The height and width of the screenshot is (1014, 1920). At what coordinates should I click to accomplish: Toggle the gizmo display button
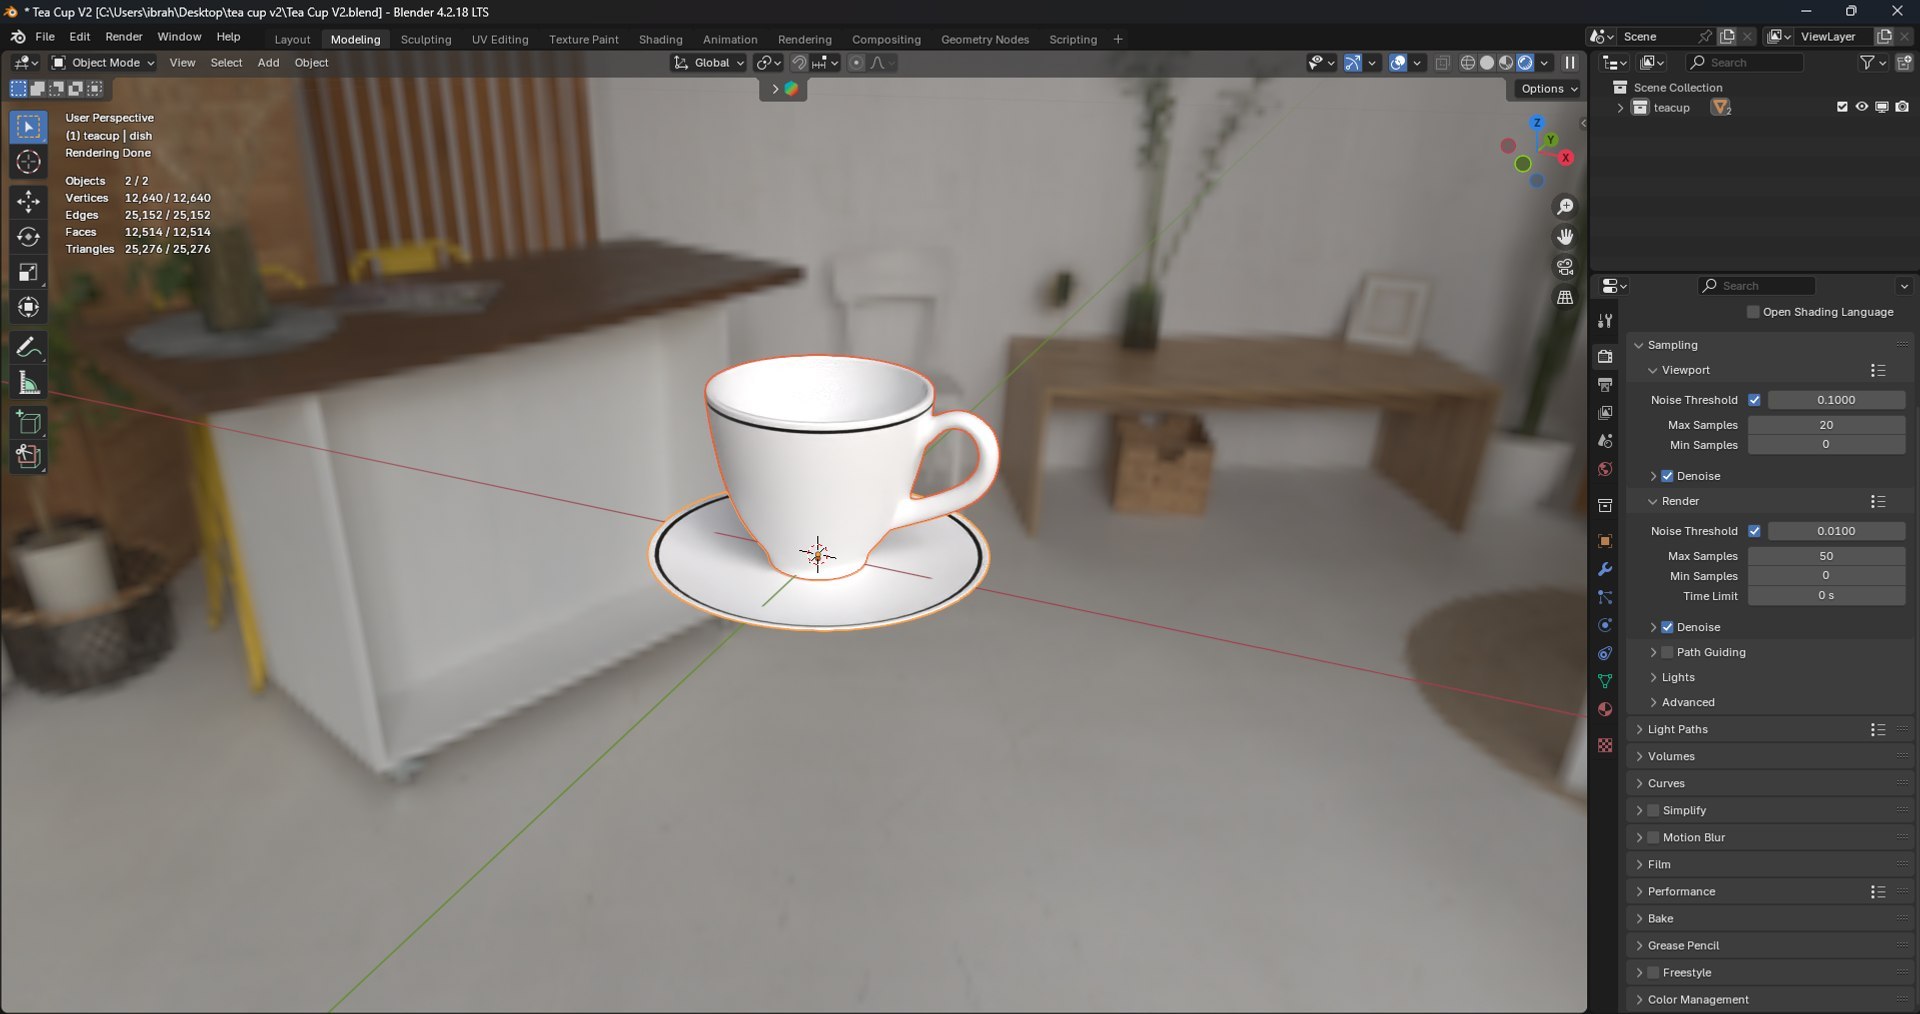[1352, 63]
